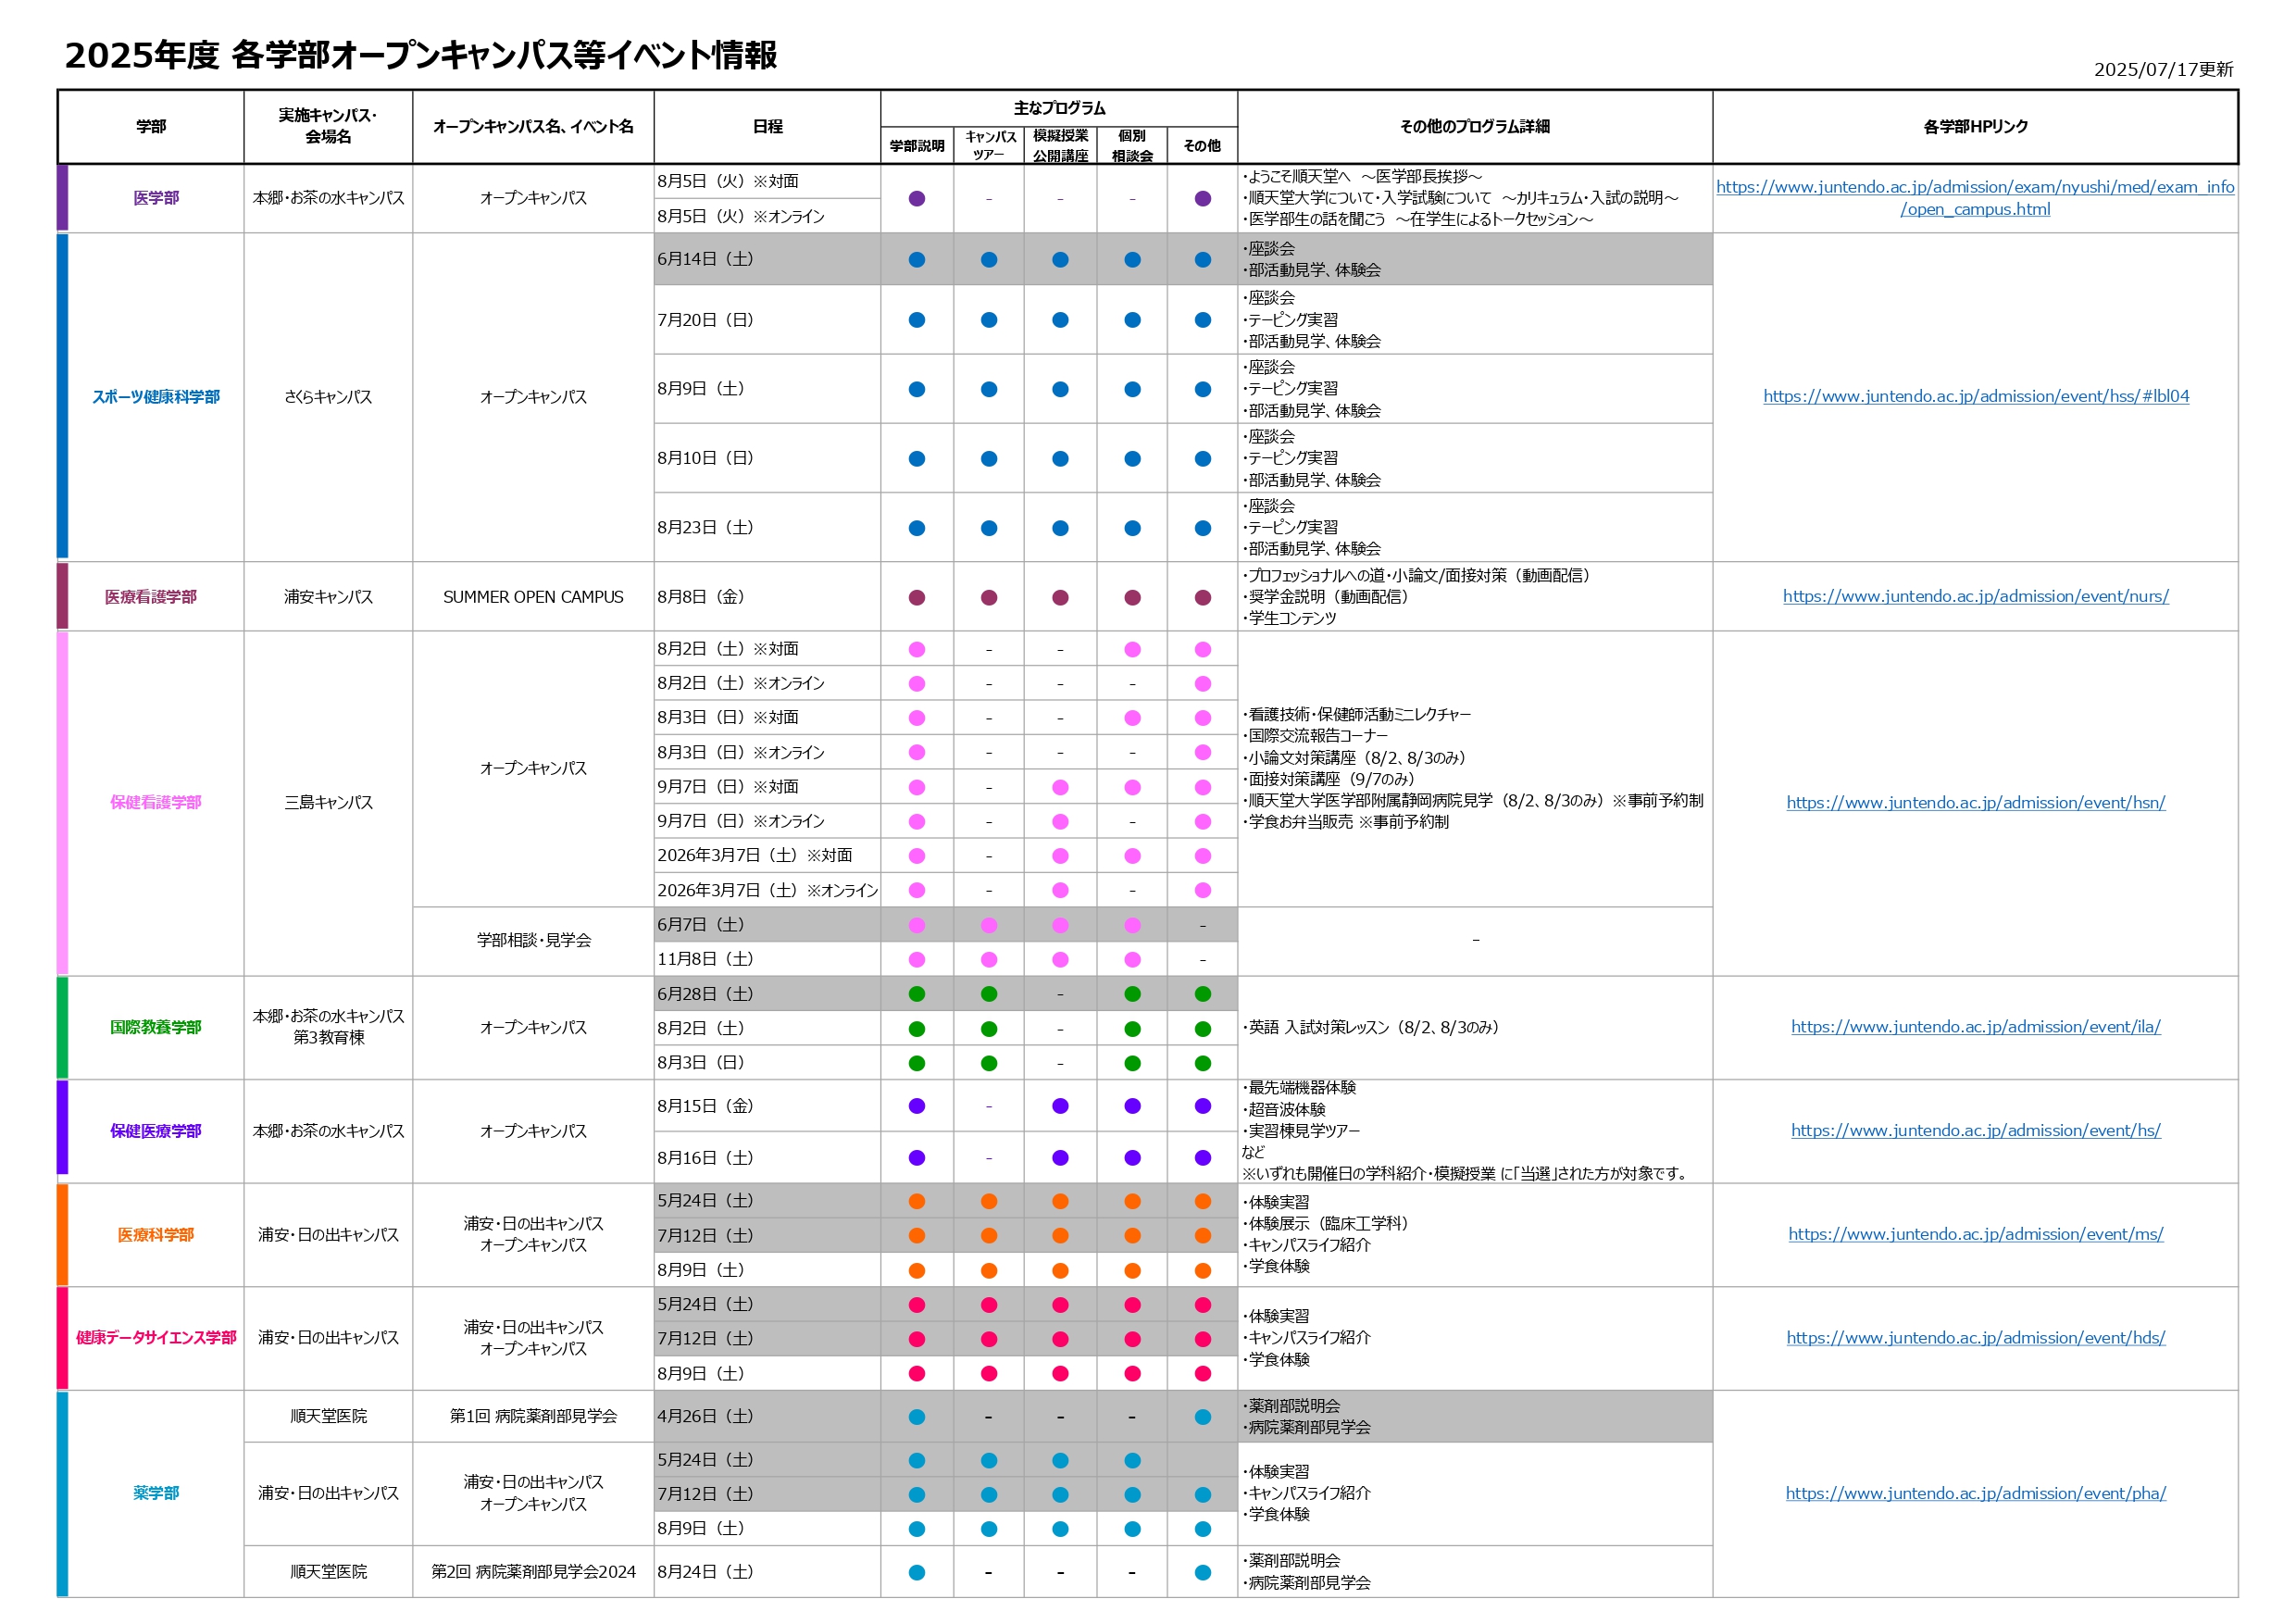The width and height of the screenshot is (2296, 1624).
Task: Click the 三島キャンパス cell
Action: click(x=328, y=802)
